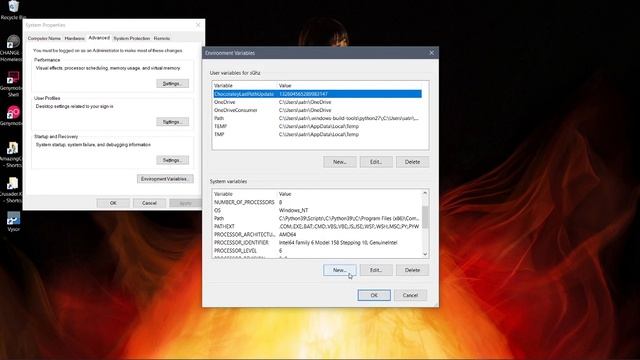Image resolution: width=640 pixels, height=360 pixels.
Task: Open the Remote tab in System Properties
Action: (x=162, y=38)
